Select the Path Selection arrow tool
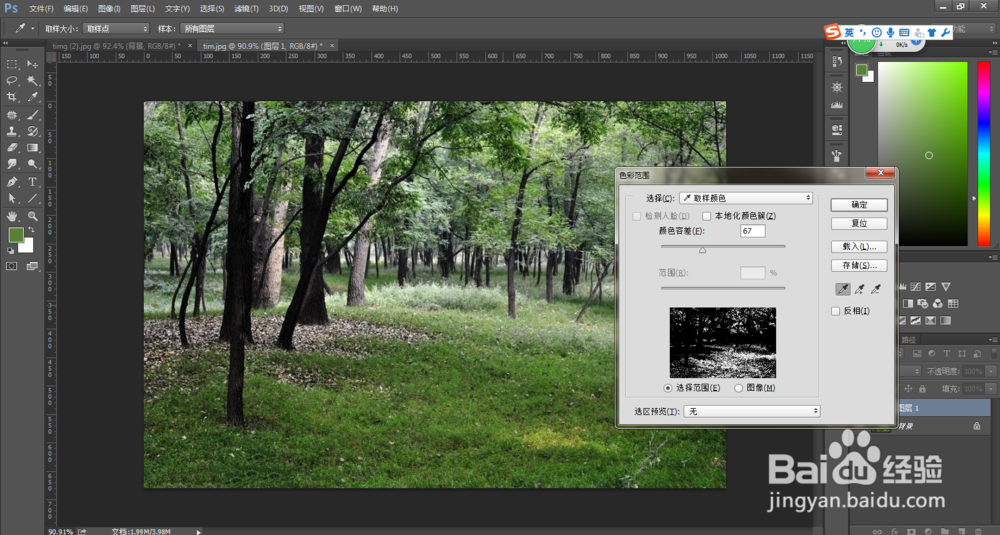Viewport: 1000px width, 535px height. [x=12, y=198]
